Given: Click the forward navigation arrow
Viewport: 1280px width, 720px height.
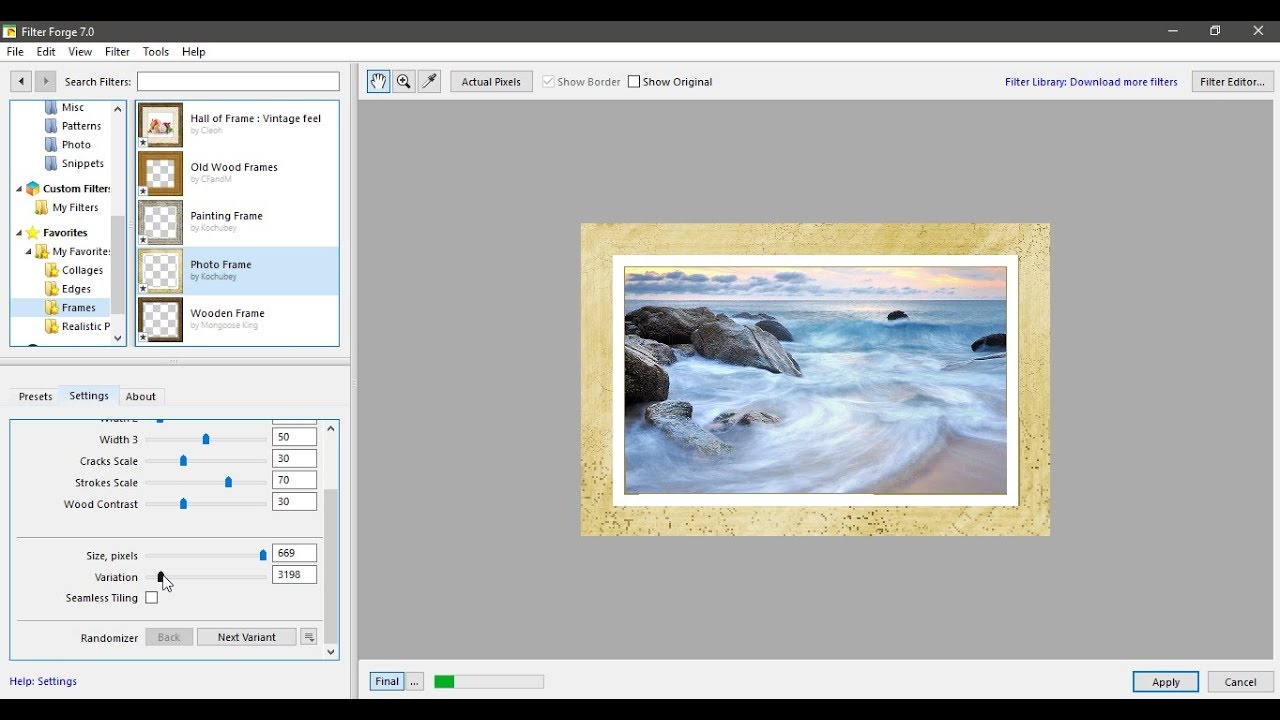Looking at the screenshot, I should pyautogui.click(x=45, y=81).
